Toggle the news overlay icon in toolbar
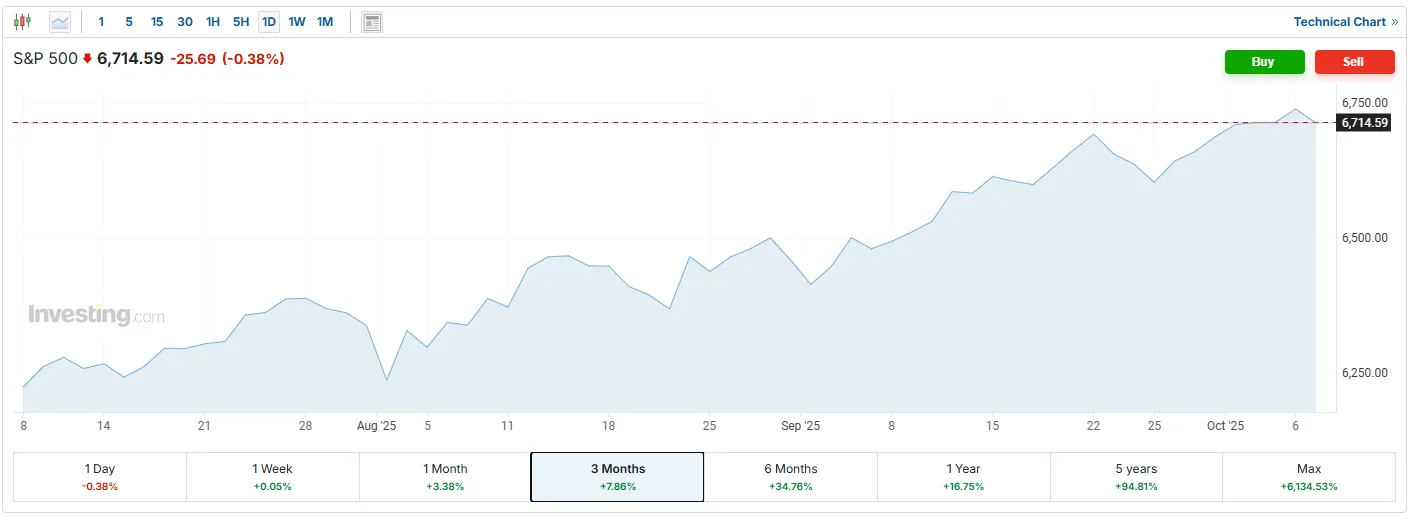Viewport: 1415px width, 519px height. pos(372,22)
